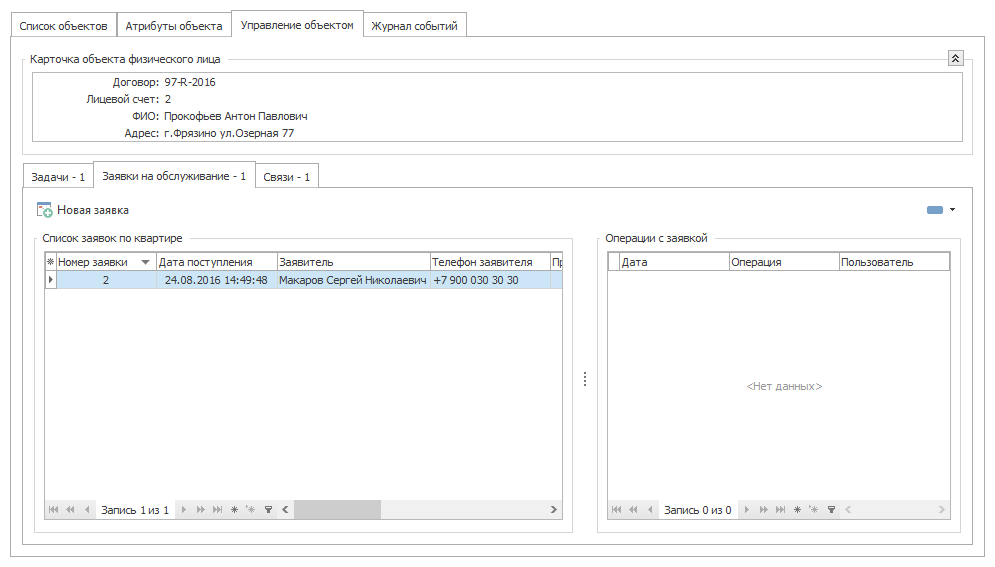Select the Управление объектом tab
This screenshot has height=567, width=995.
pyautogui.click(x=297, y=25)
